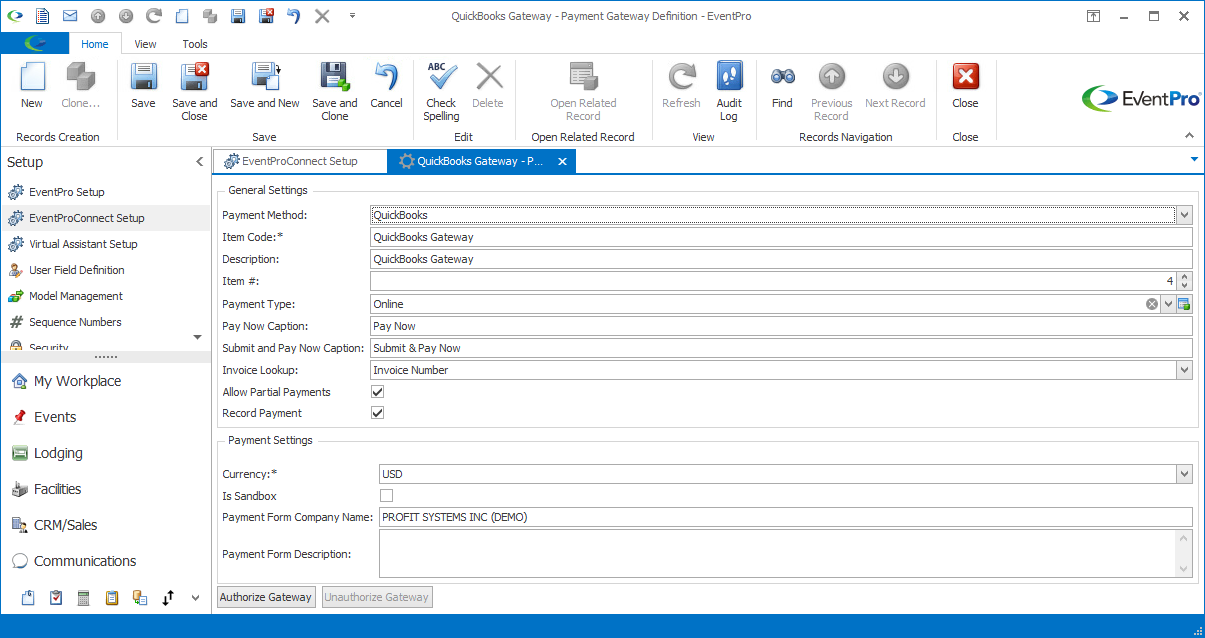Switch to the Home ribbon tab
Screen dimensions: 1205x638
[95, 44]
